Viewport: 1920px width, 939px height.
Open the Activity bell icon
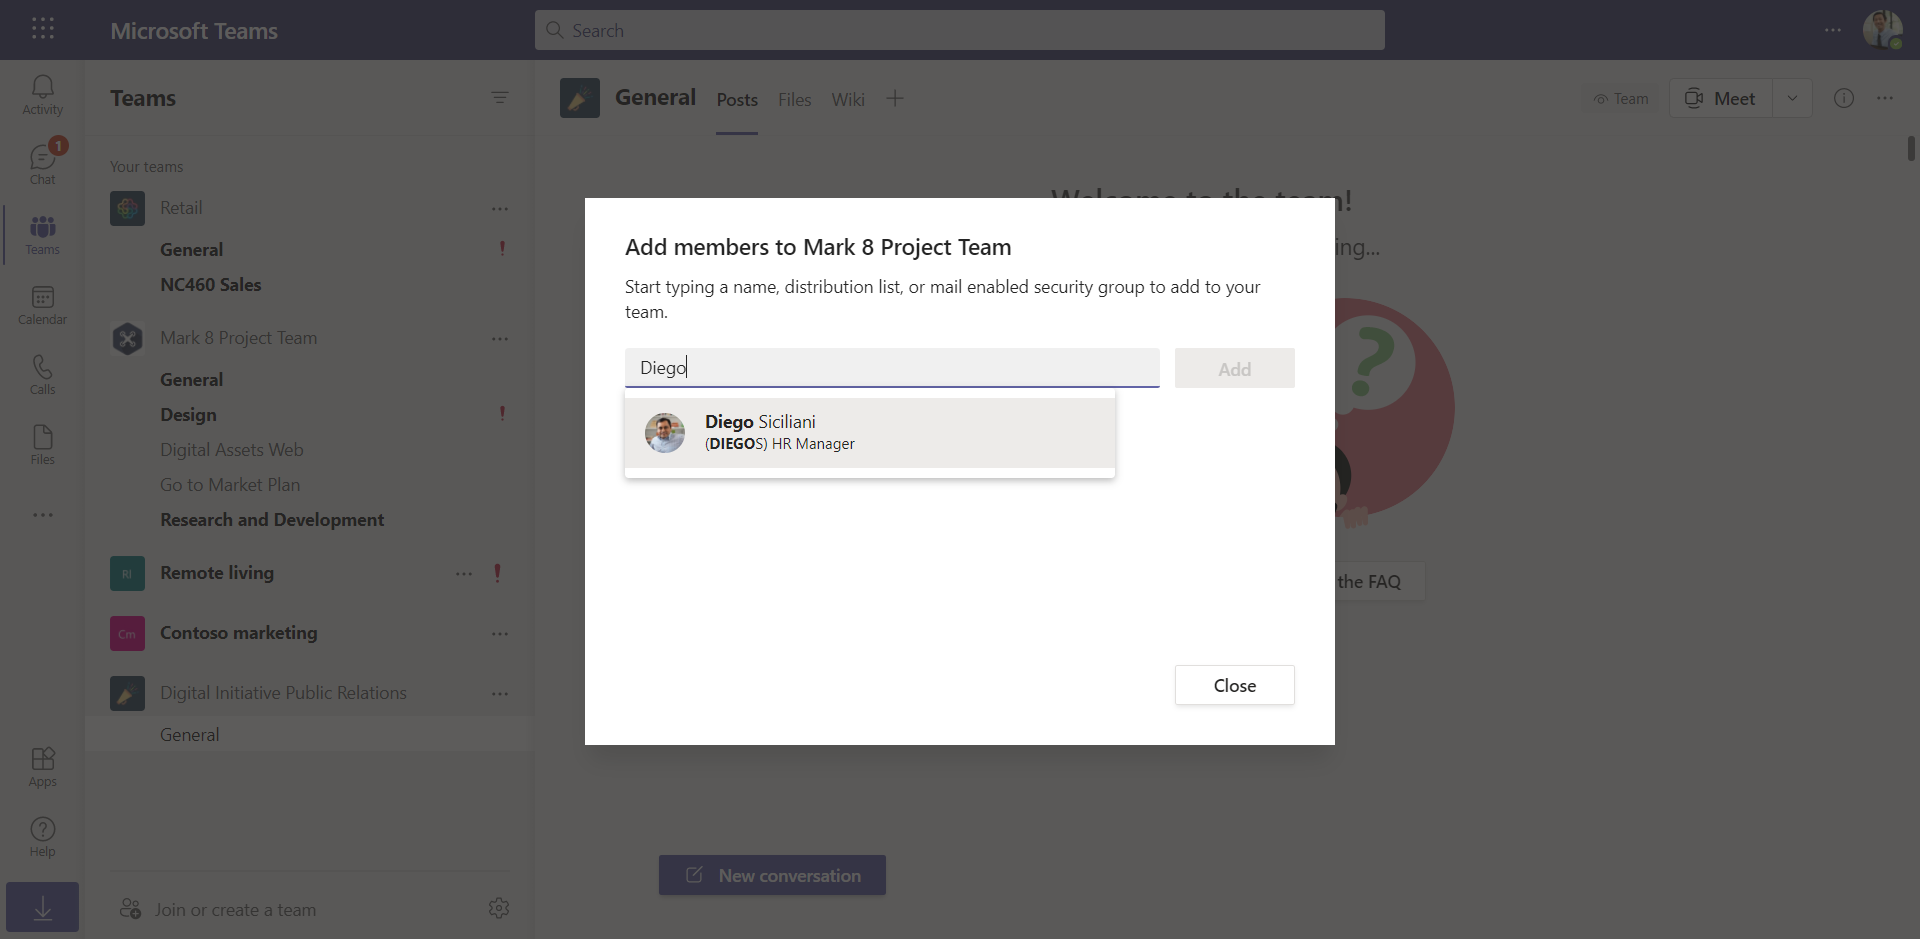click(x=42, y=95)
